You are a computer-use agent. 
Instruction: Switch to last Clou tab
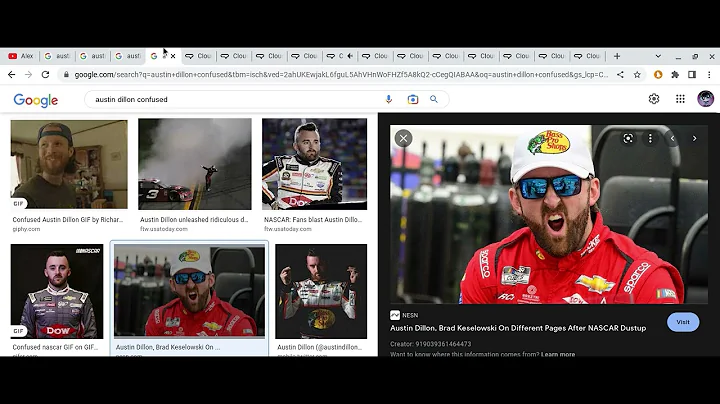588,56
